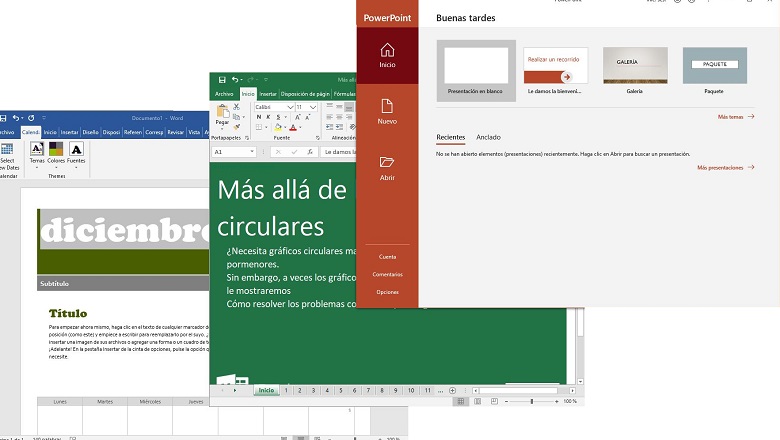Screen dimensions: 780x440
Task: Toggle italic (K) in Excel
Action: tap(268, 117)
